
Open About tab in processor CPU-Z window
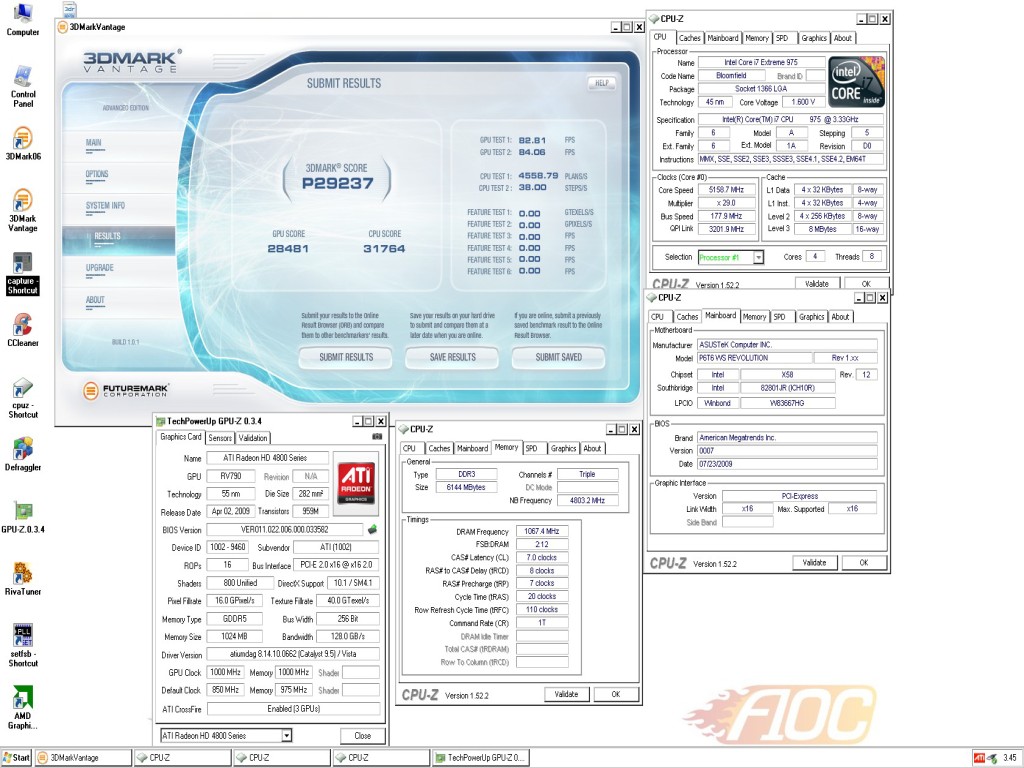(842, 39)
